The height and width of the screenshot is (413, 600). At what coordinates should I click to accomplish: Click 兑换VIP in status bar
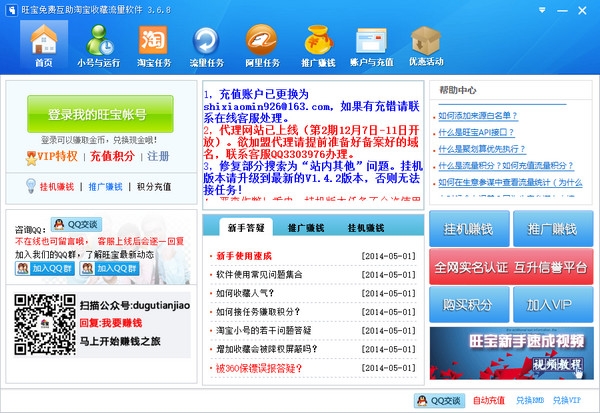click(x=567, y=400)
